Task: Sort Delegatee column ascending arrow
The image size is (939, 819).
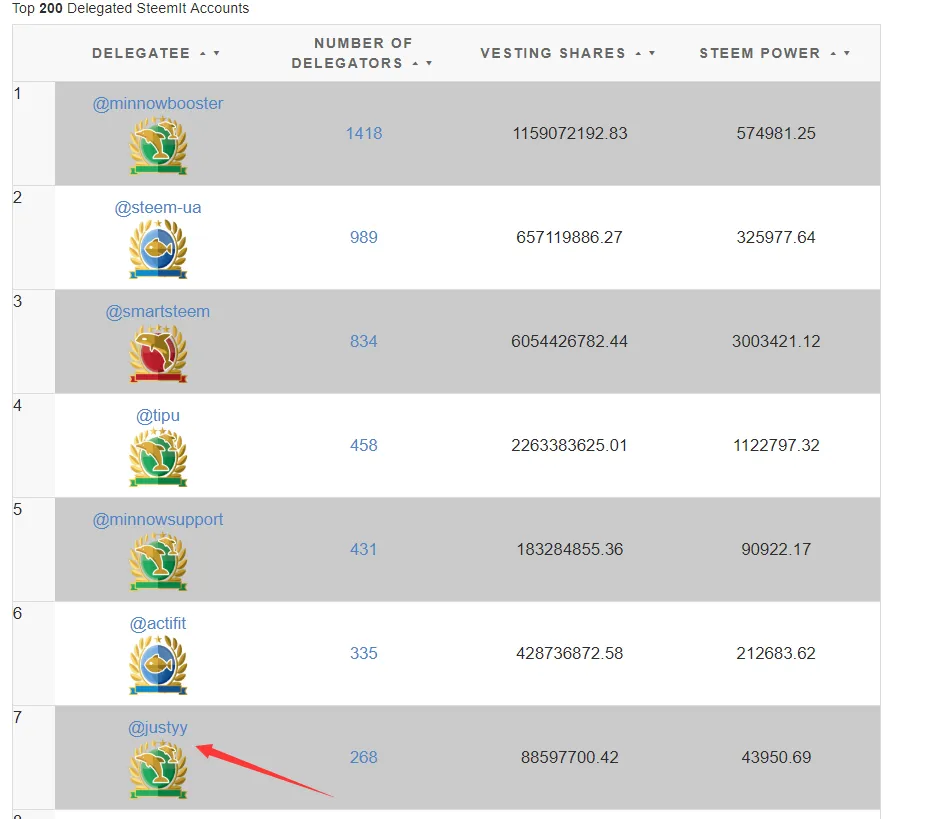Action: tap(203, 53)
